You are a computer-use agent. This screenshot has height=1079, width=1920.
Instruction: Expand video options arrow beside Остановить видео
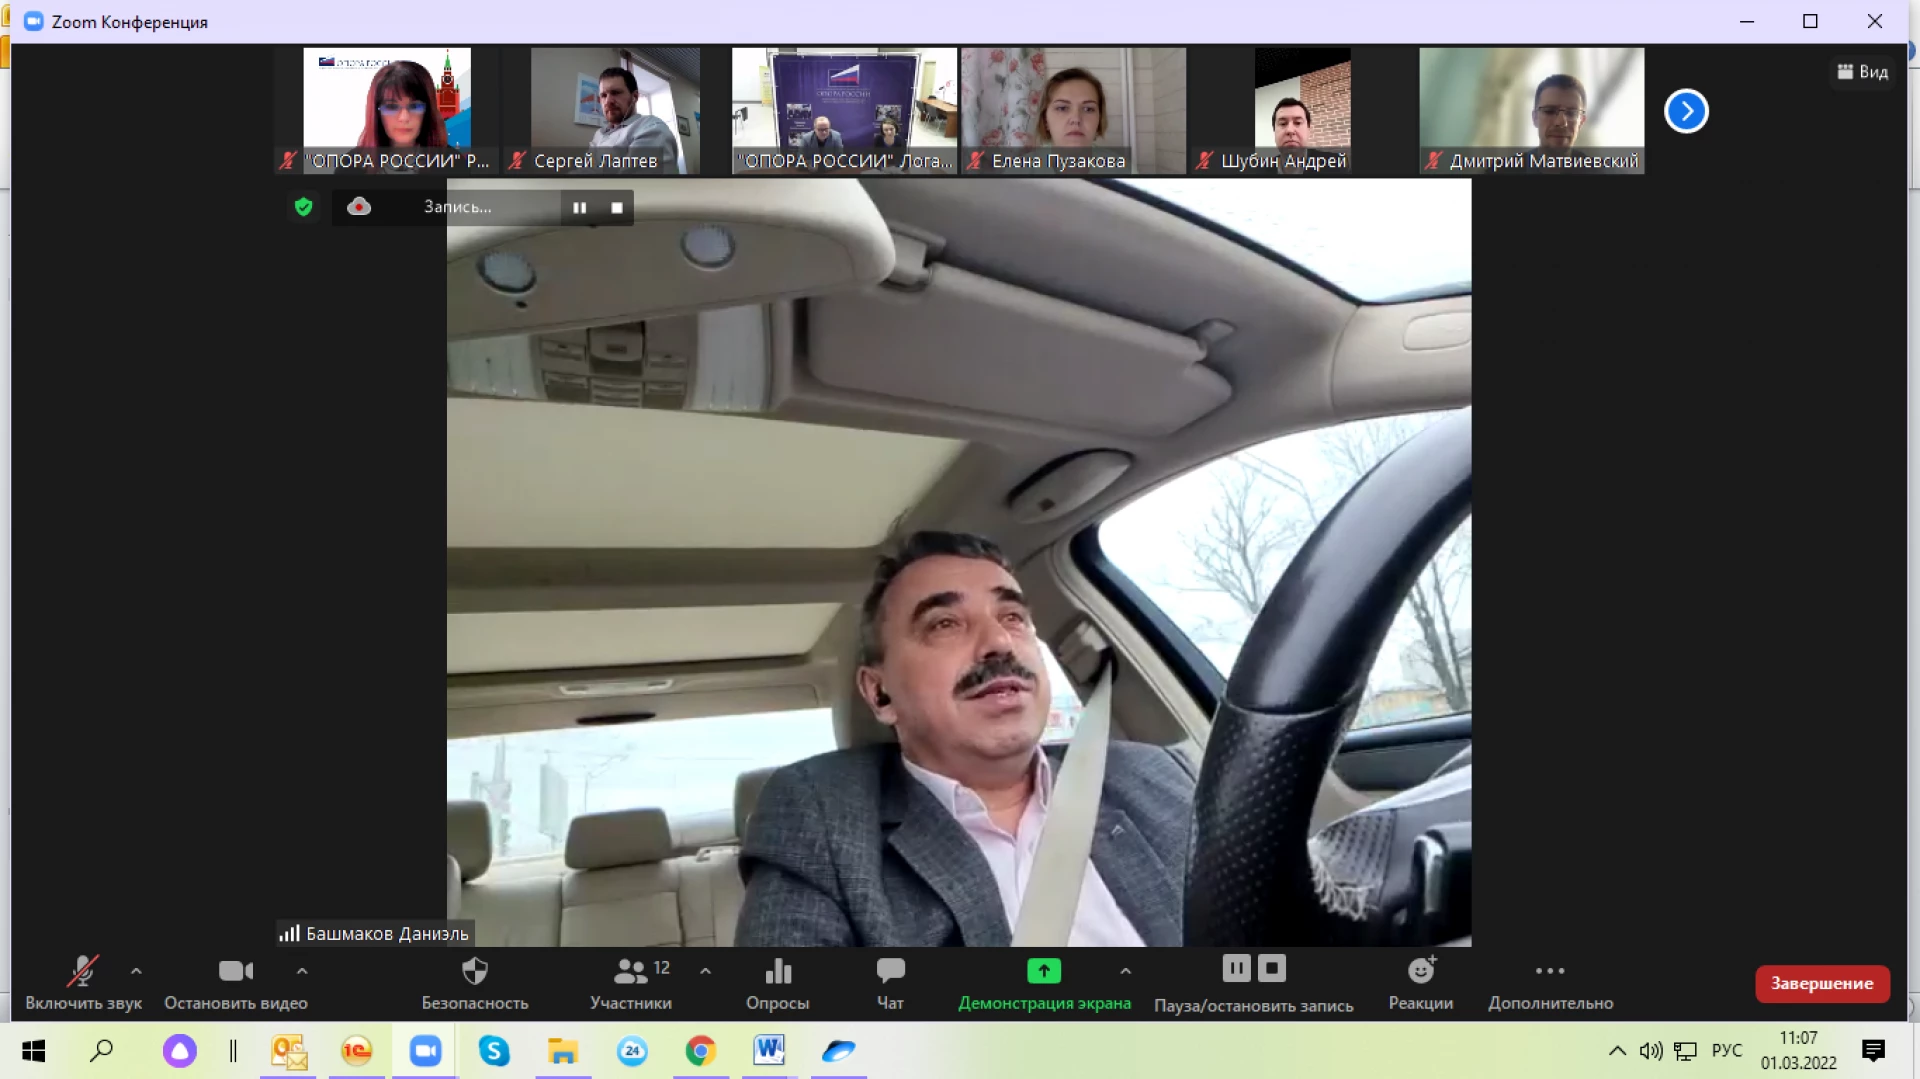tap(302, 971)
